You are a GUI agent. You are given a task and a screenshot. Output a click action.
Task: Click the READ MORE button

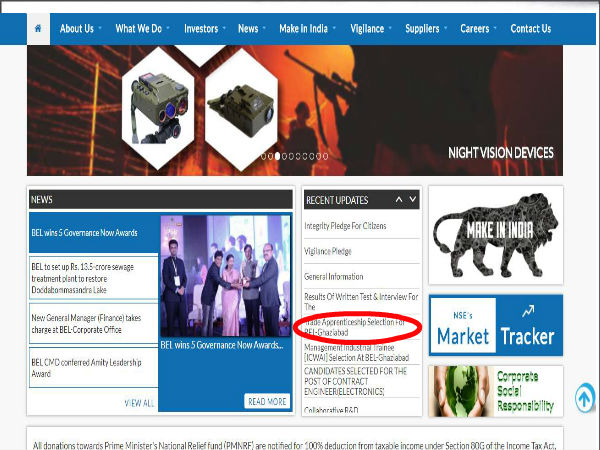tap(267, 401)
